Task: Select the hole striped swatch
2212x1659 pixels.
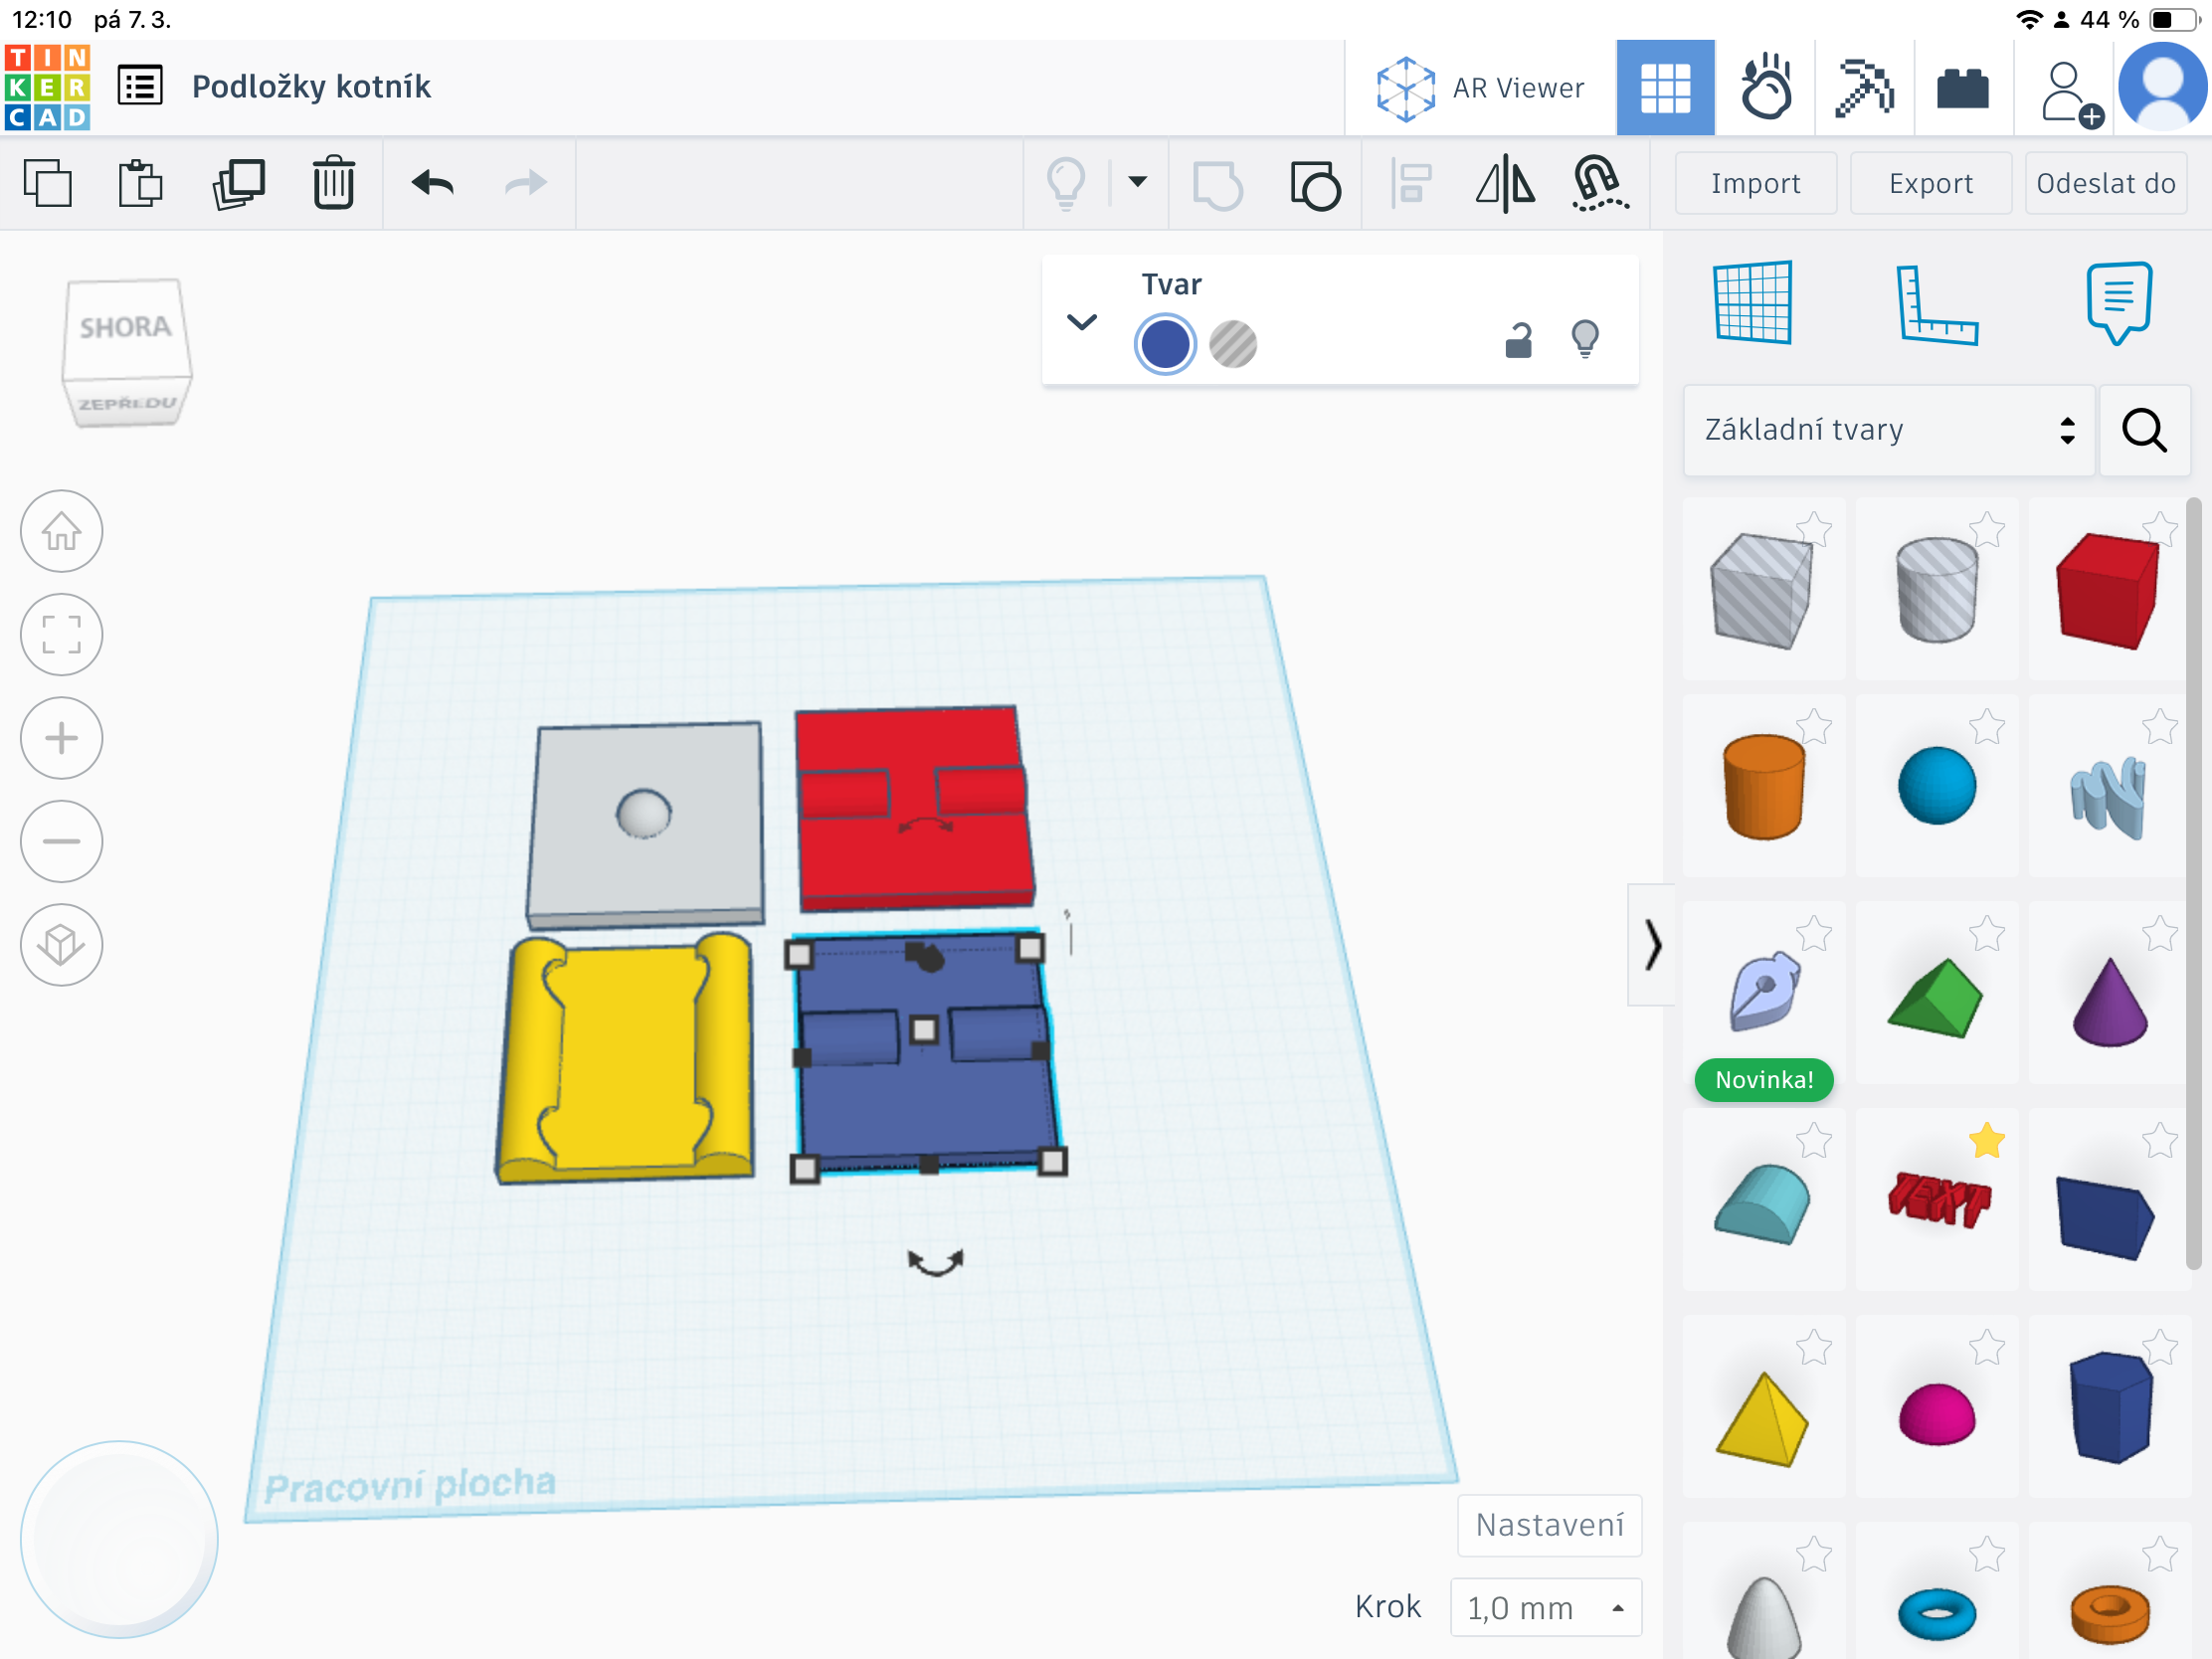Action: click(1233, 344)
